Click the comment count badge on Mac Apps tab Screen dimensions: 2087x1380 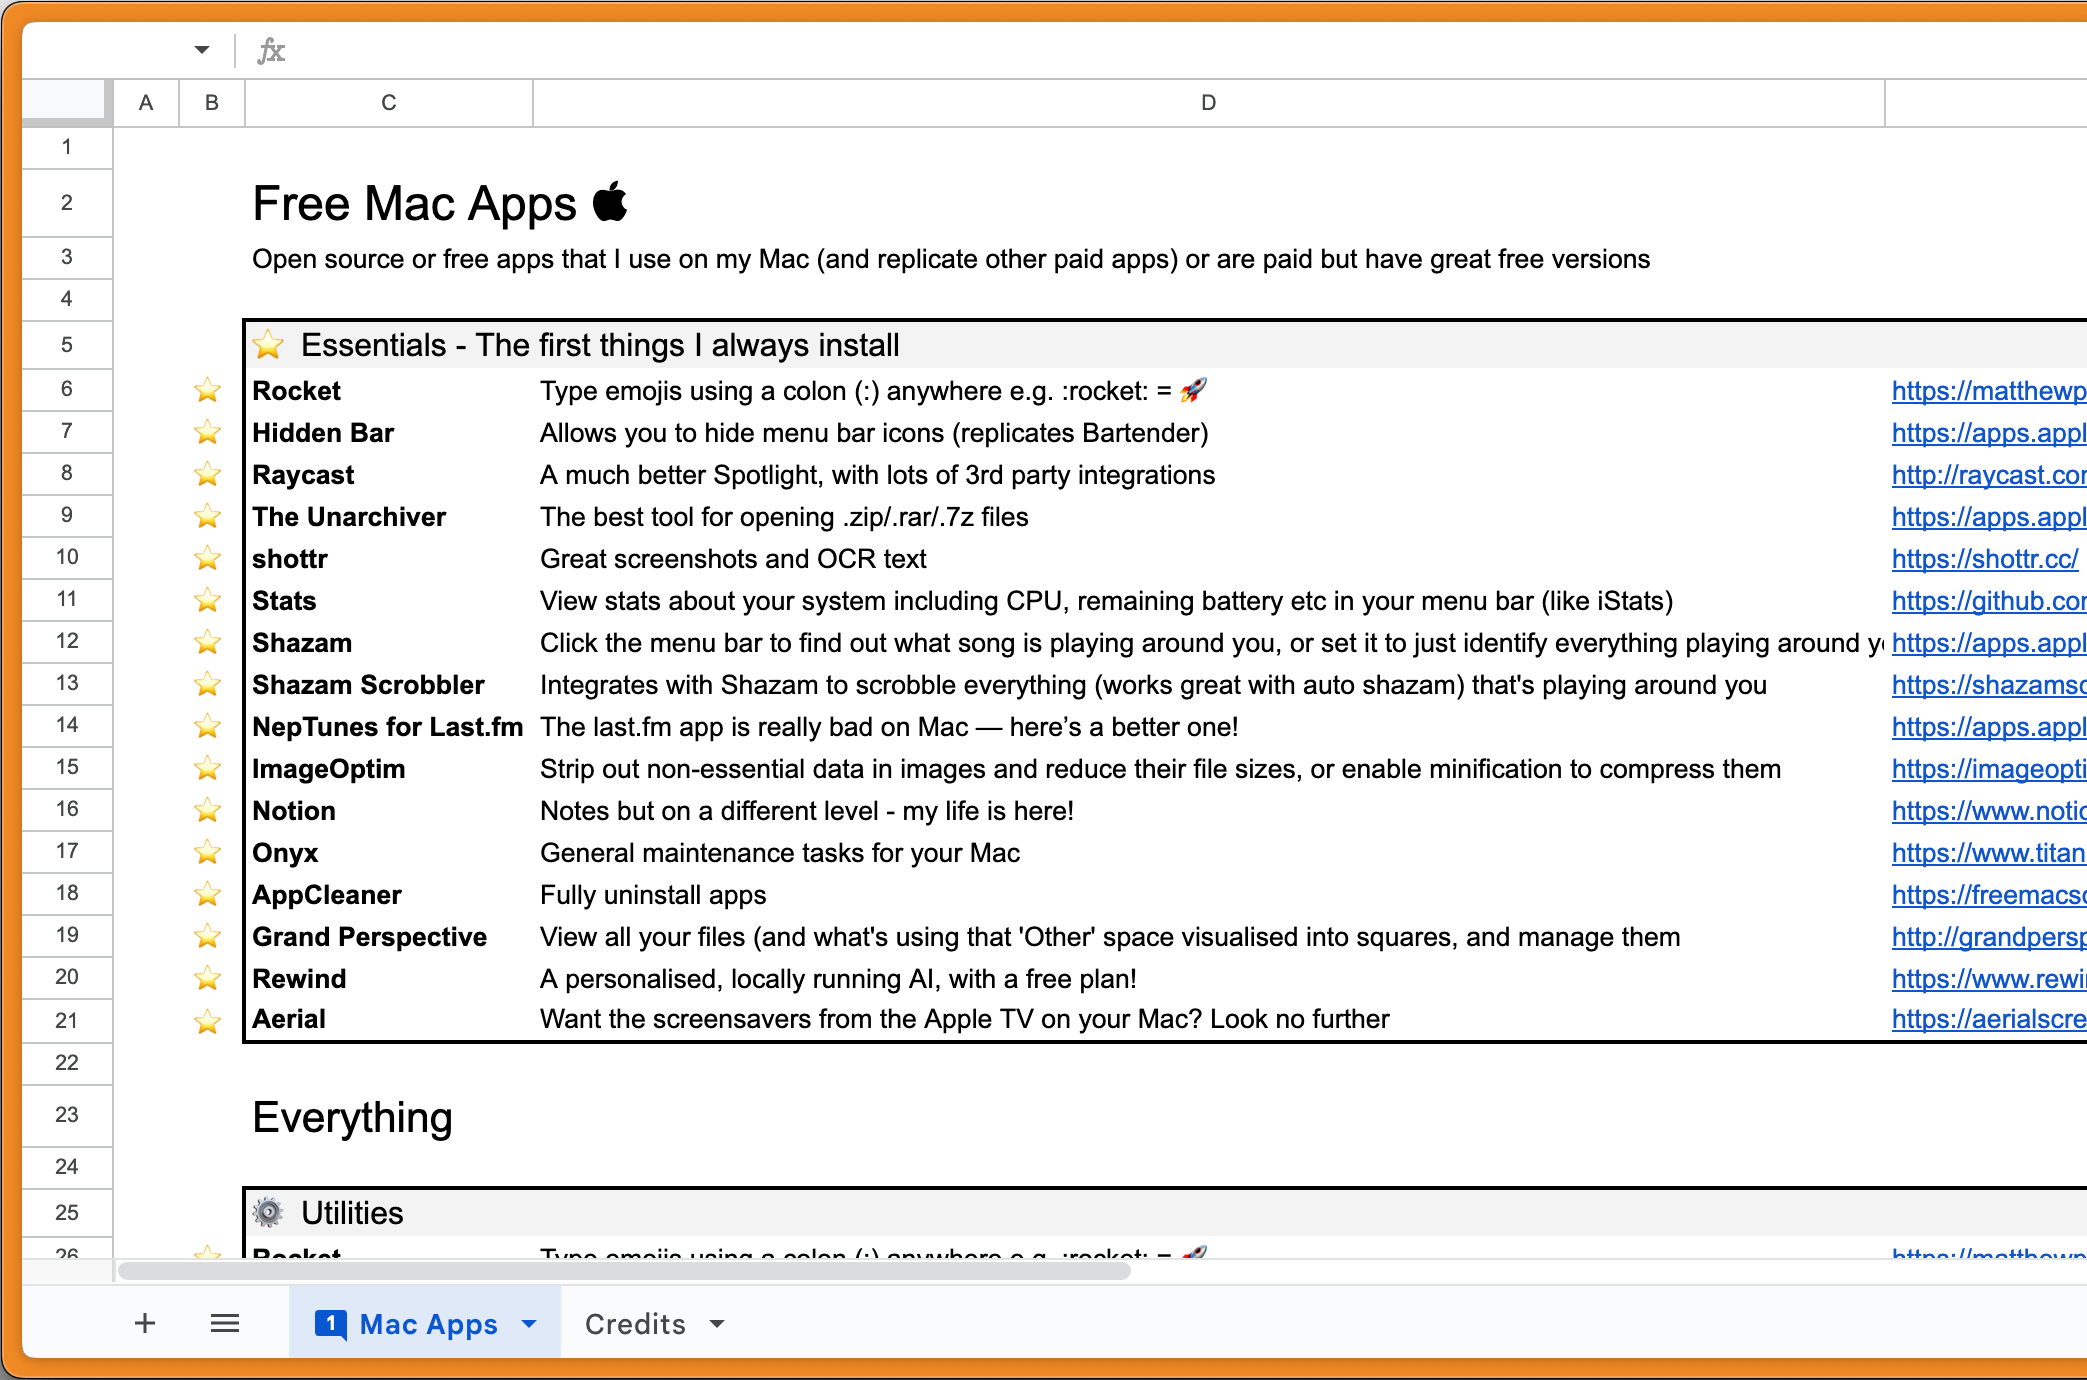tap(331, 1324)
